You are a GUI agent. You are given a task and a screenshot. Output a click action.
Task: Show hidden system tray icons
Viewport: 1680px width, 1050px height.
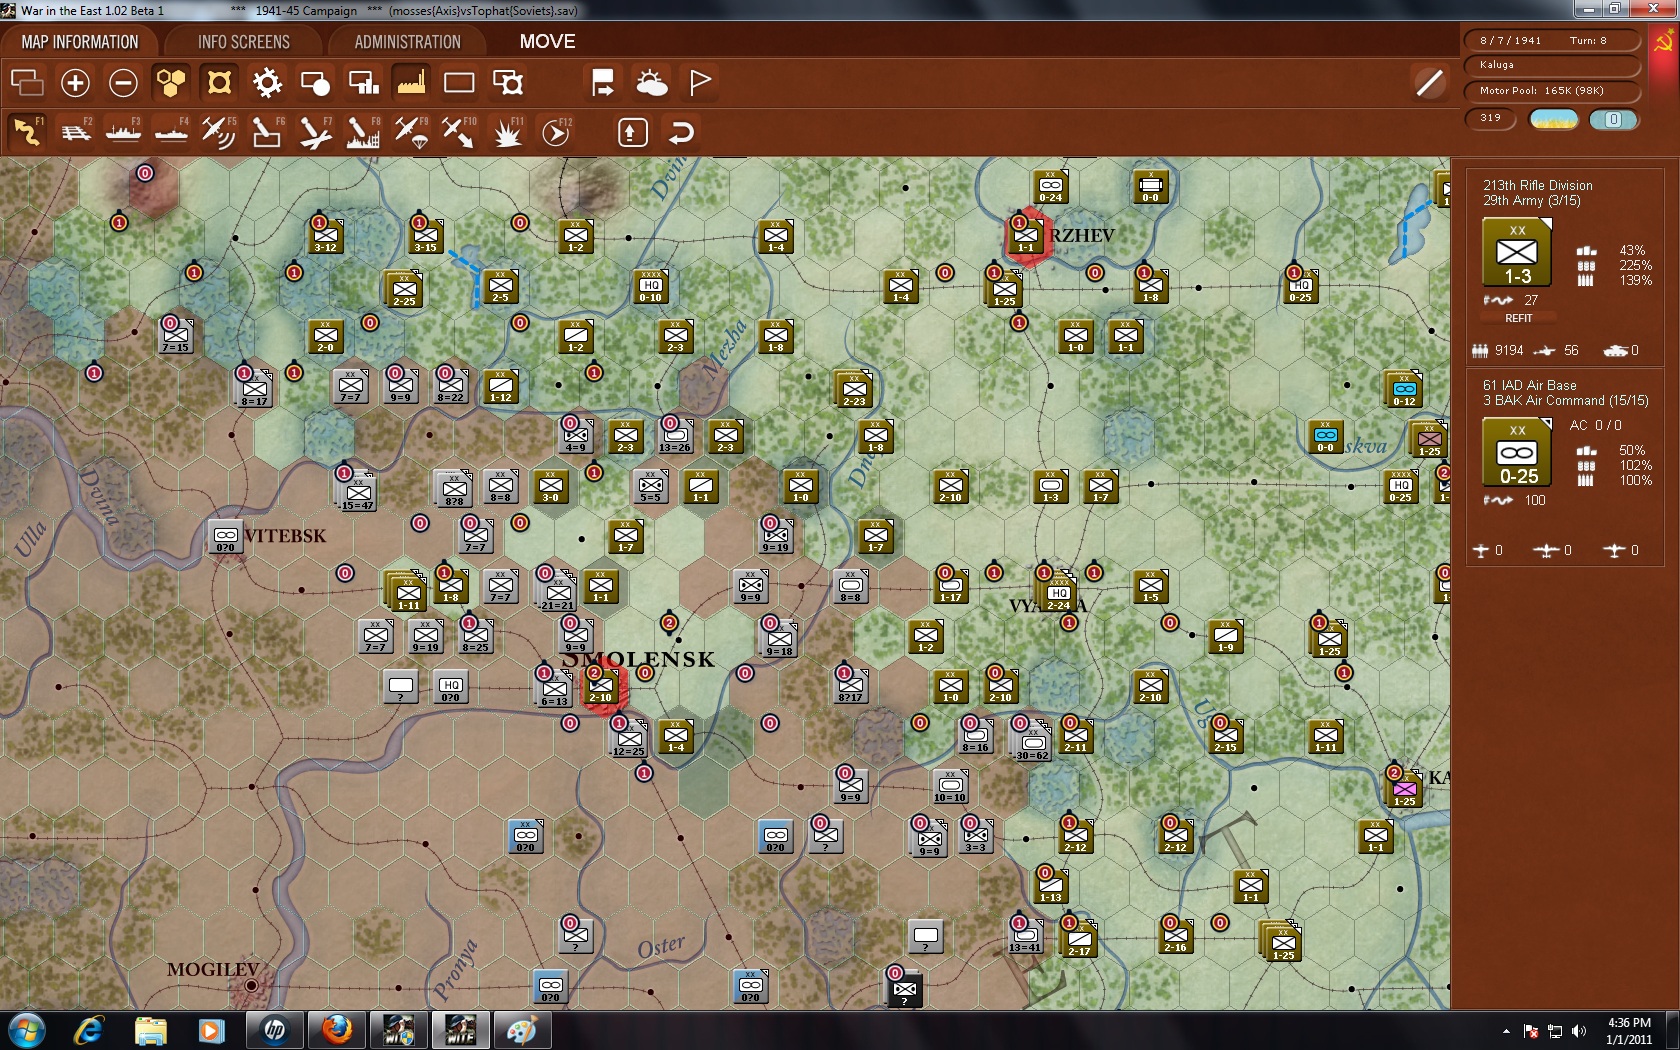tap(1506, 1031)
